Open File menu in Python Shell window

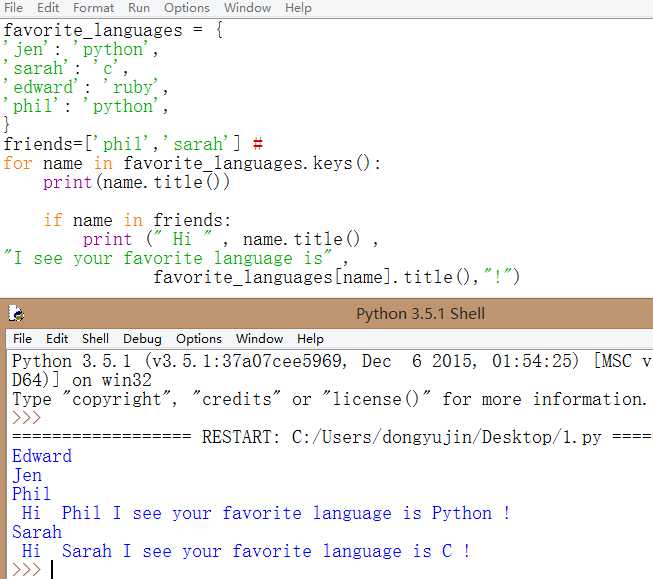tap(22, 339)
